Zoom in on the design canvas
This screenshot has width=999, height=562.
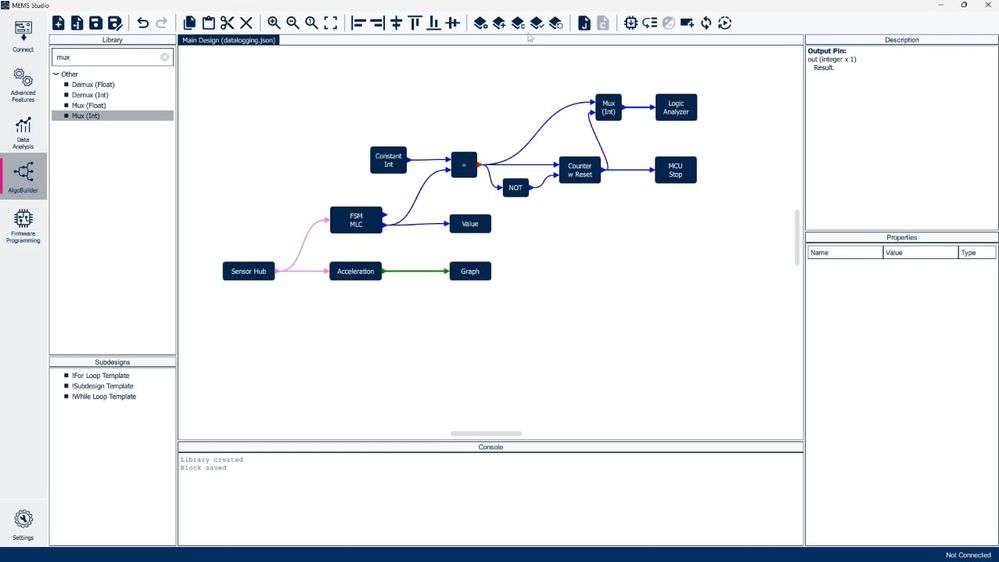[x=274, y=23]
